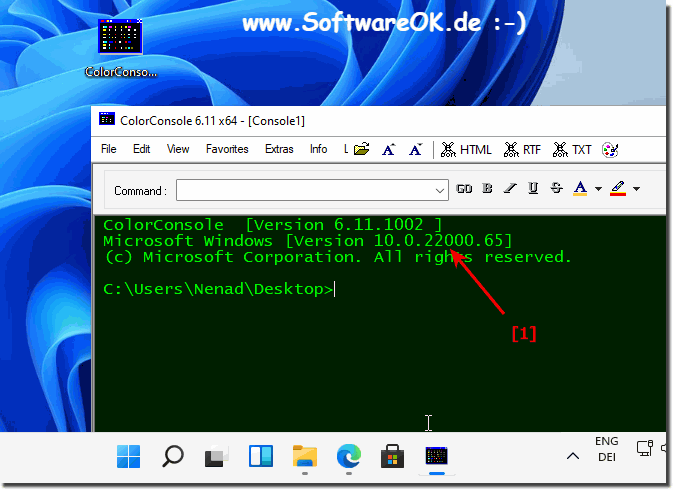Viewport: 673px width, 490px height.
Task: Open the File menu
Action: click(x=109, y=149)
